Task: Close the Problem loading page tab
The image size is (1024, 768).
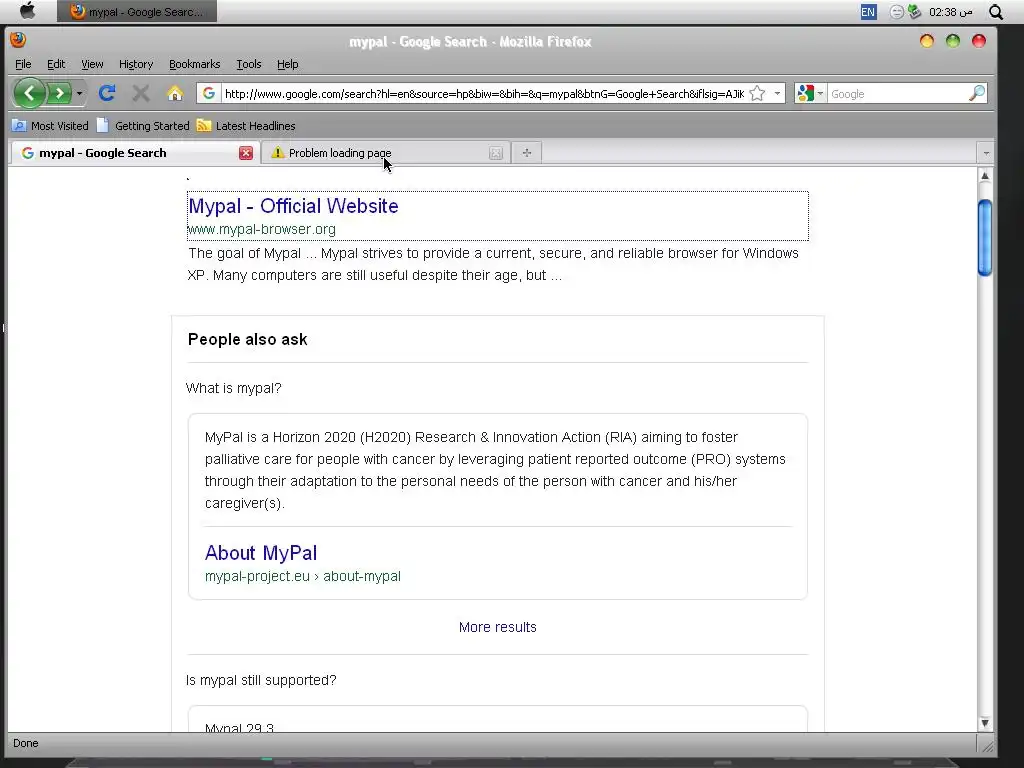Action: pyautogui.click(x=496, y=153)
